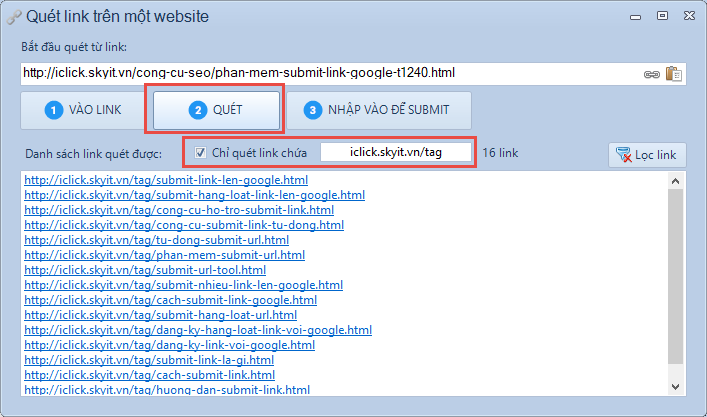
Task: Click the scrollbar down arrow
Action: pyautogui.click(x=675, y=387)
